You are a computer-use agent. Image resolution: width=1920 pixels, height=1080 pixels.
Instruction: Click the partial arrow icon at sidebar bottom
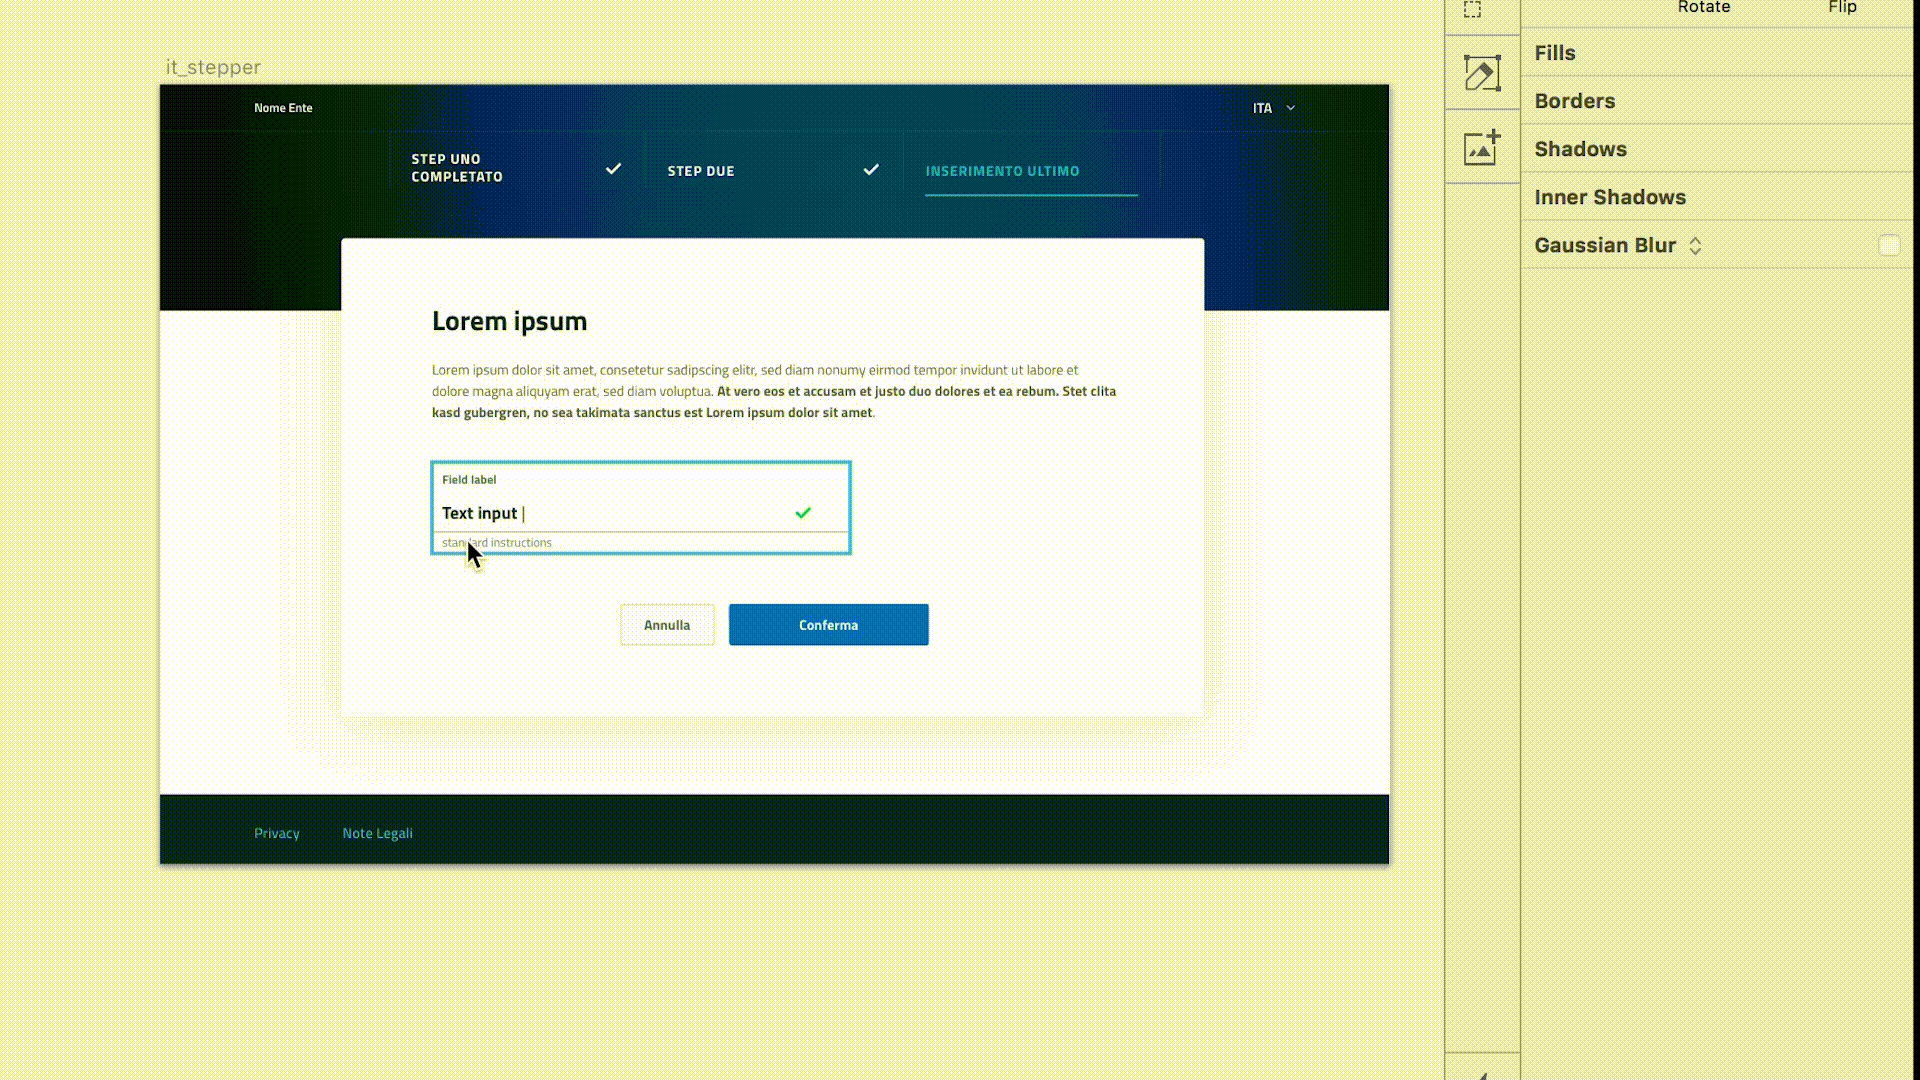tap(1483, 1075)
